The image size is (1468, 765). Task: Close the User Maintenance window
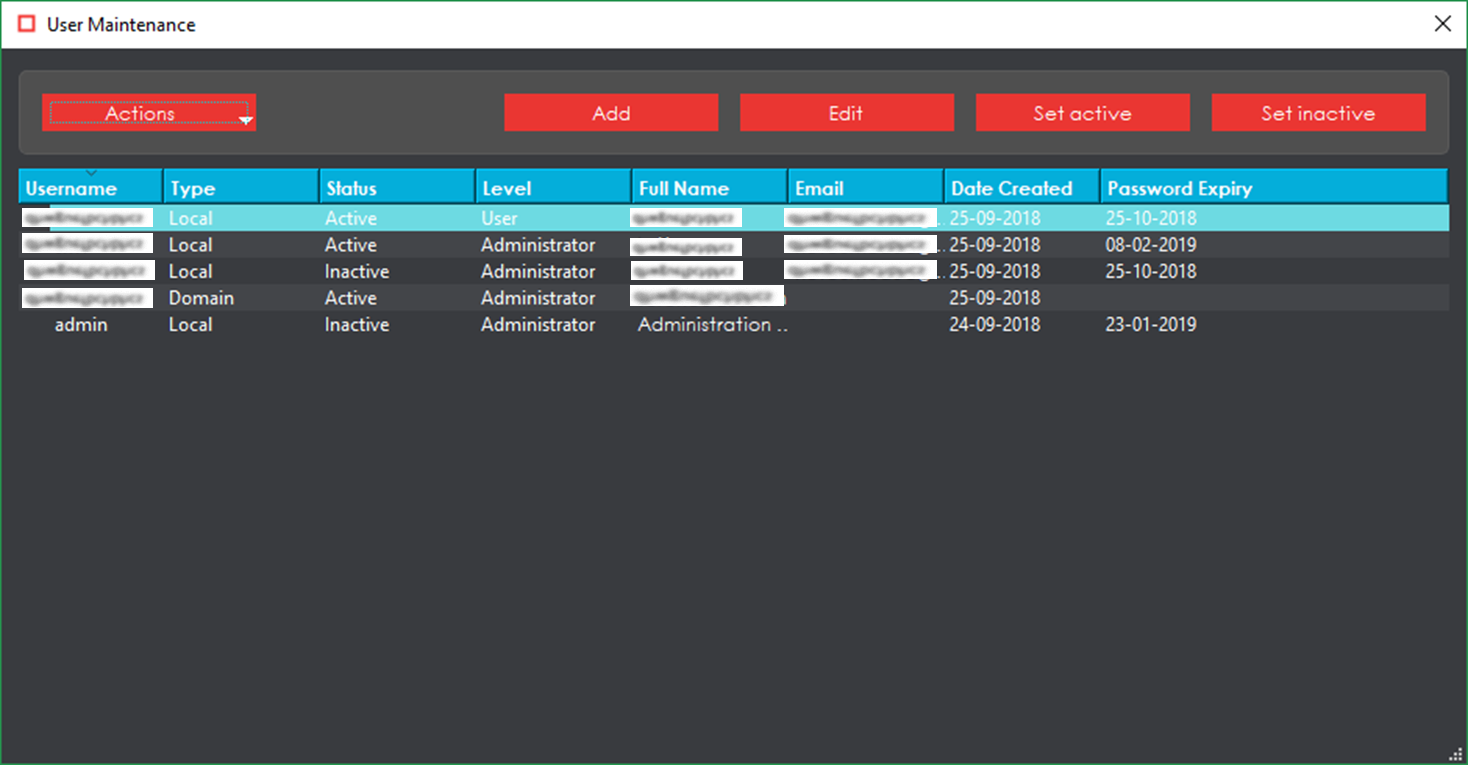coord(1442,24)
